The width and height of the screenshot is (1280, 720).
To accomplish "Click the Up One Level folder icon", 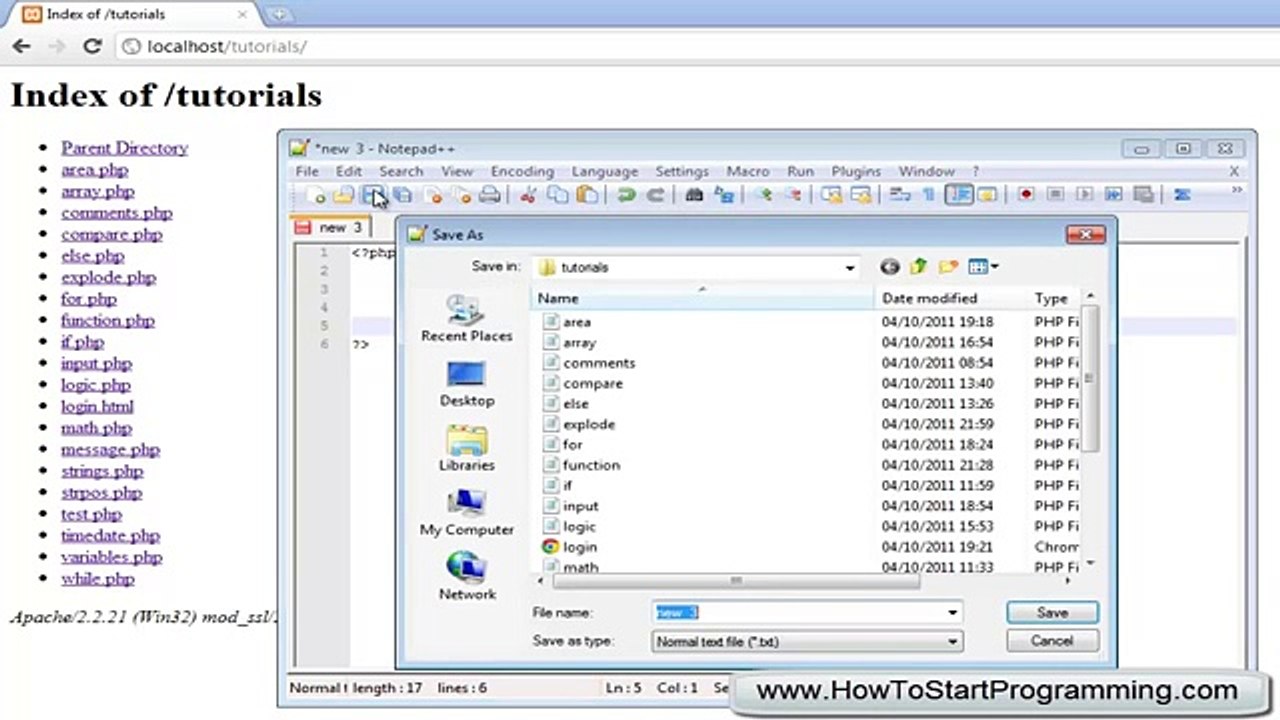I will coord(919,267).
